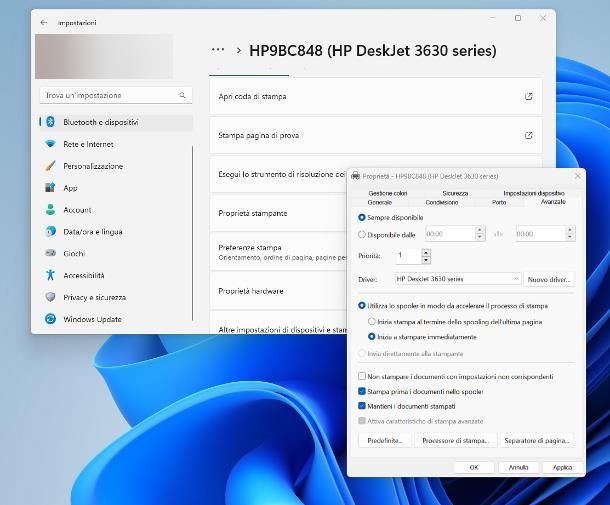Click the search magnifier icon
This screenshot has height=505, width=610.
point(182,95)
